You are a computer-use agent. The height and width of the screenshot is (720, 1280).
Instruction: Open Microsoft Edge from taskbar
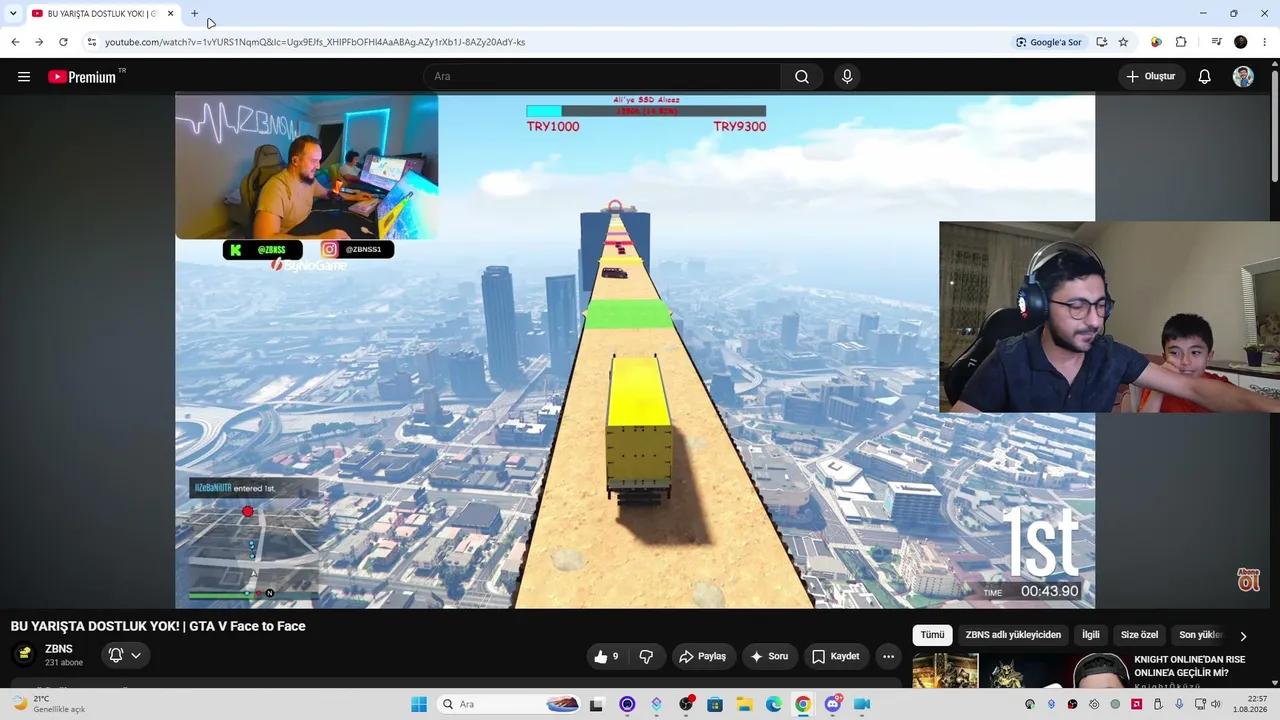pos(774,704)
